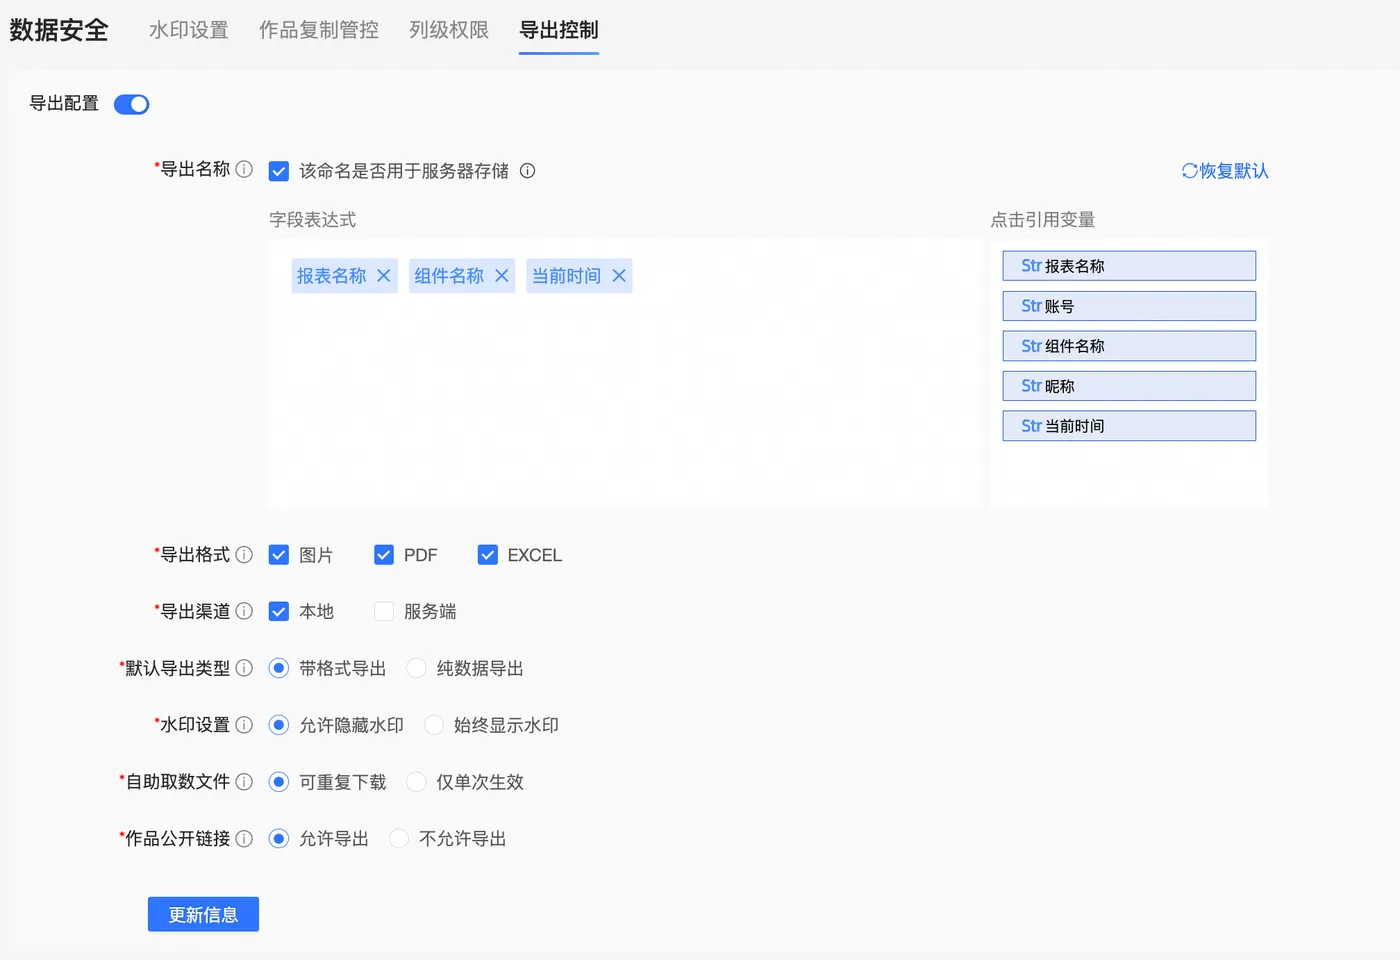Click the info icon next to 作品公开链接
Image resolution: width=1400 pixels, height=960 pixels.
click(246, 839)
